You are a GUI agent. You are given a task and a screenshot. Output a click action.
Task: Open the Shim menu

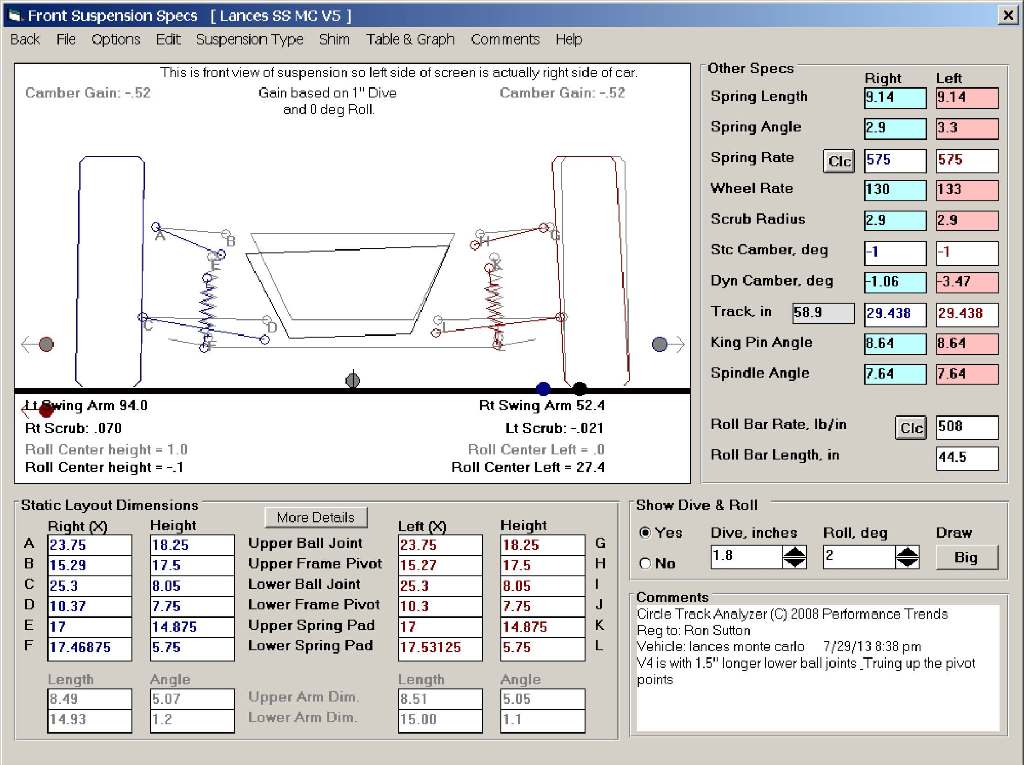tap(334, 40)
